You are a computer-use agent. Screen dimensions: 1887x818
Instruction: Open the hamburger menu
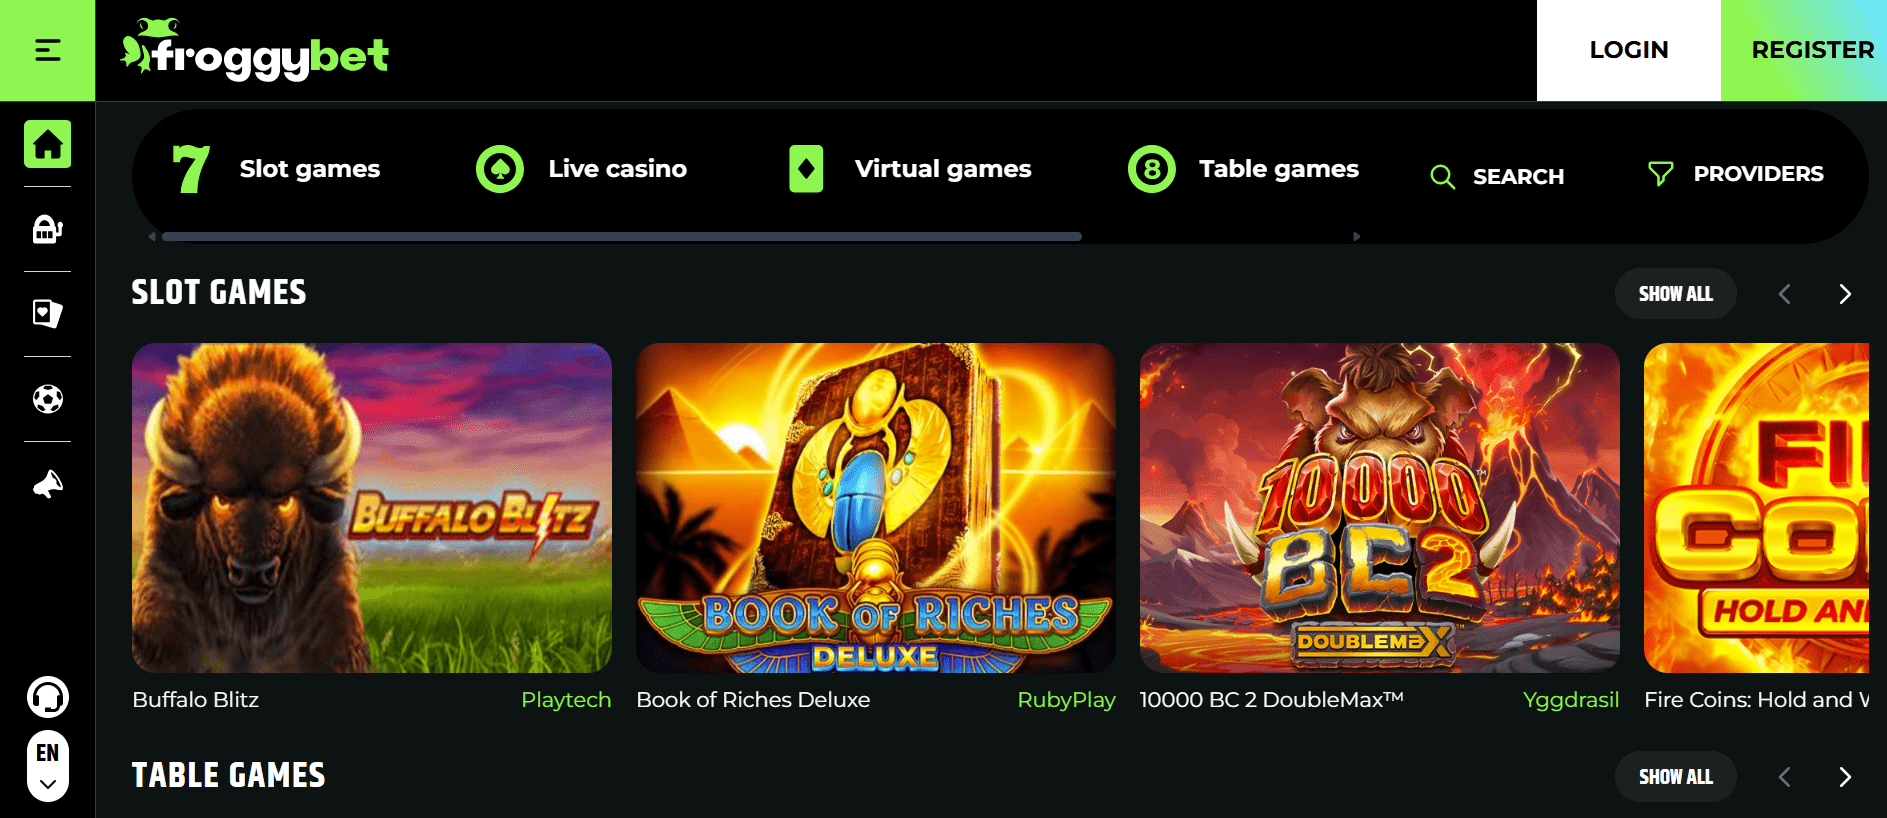(x=47, y=50)
